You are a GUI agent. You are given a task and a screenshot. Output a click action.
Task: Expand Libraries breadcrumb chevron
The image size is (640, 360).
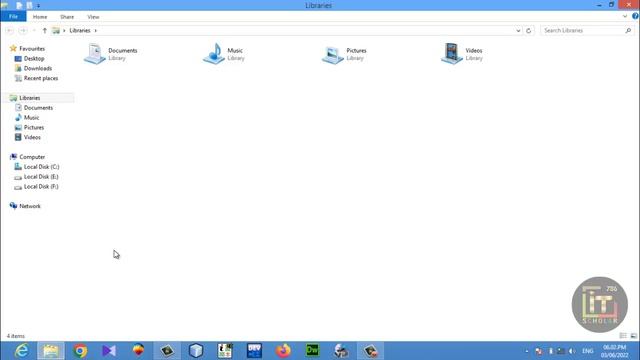(x=96, y=31)
